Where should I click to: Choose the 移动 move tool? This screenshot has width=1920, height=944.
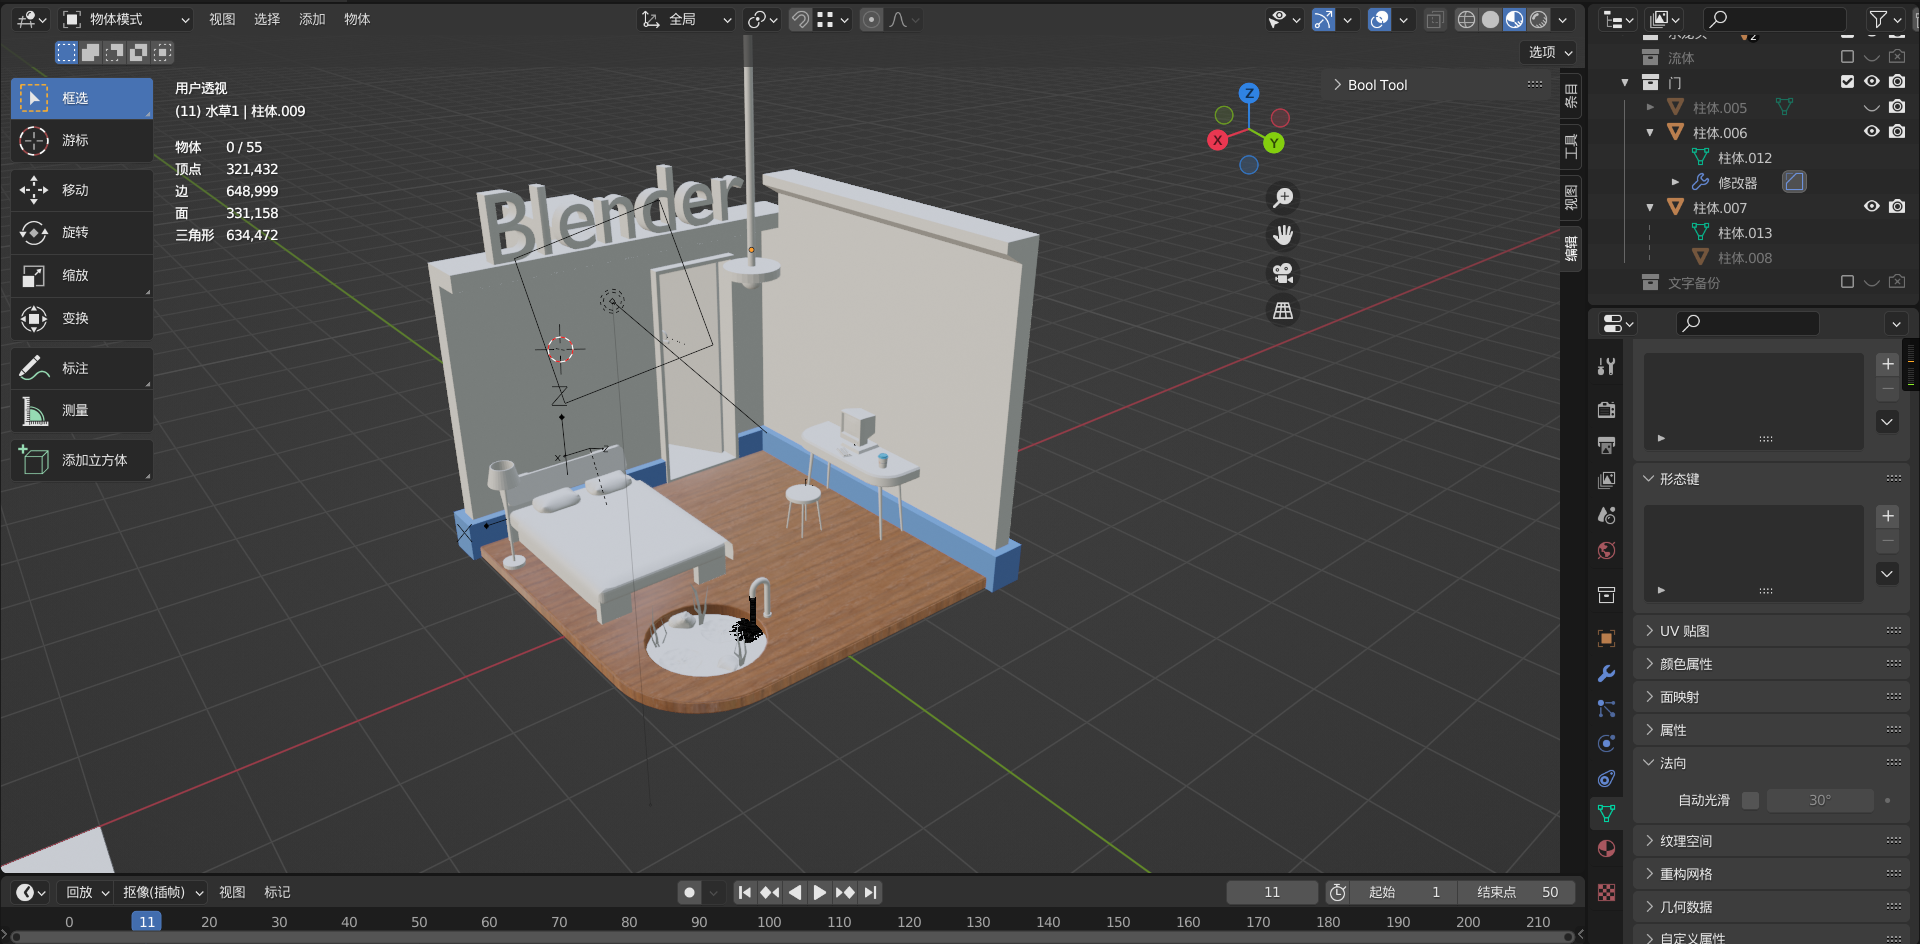tap(82, 190)
